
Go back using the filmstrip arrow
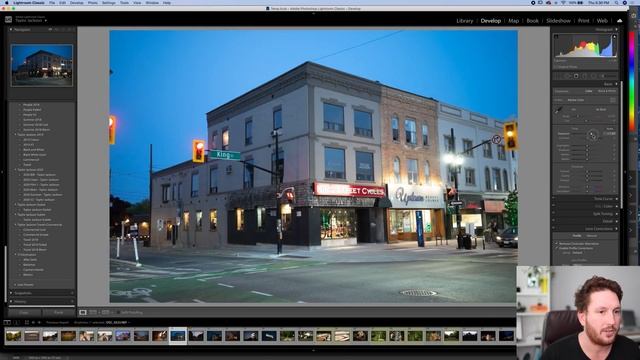(x=33, y=322)
